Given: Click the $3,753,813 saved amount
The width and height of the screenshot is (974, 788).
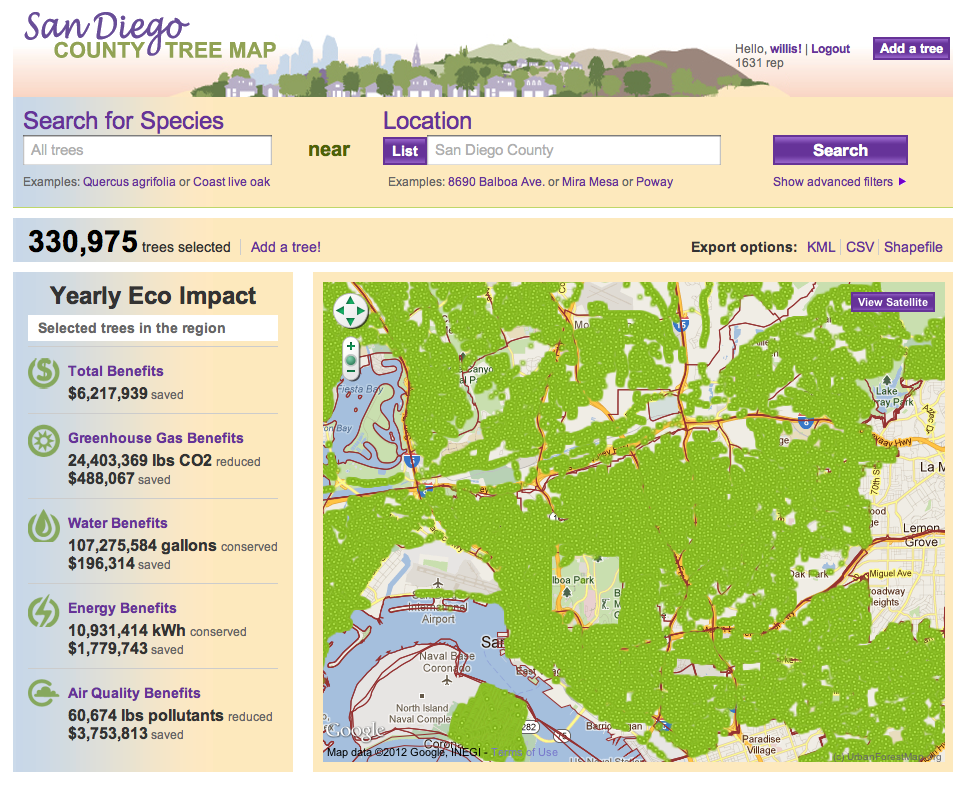Looking at the screenshot, I should 126,734.
